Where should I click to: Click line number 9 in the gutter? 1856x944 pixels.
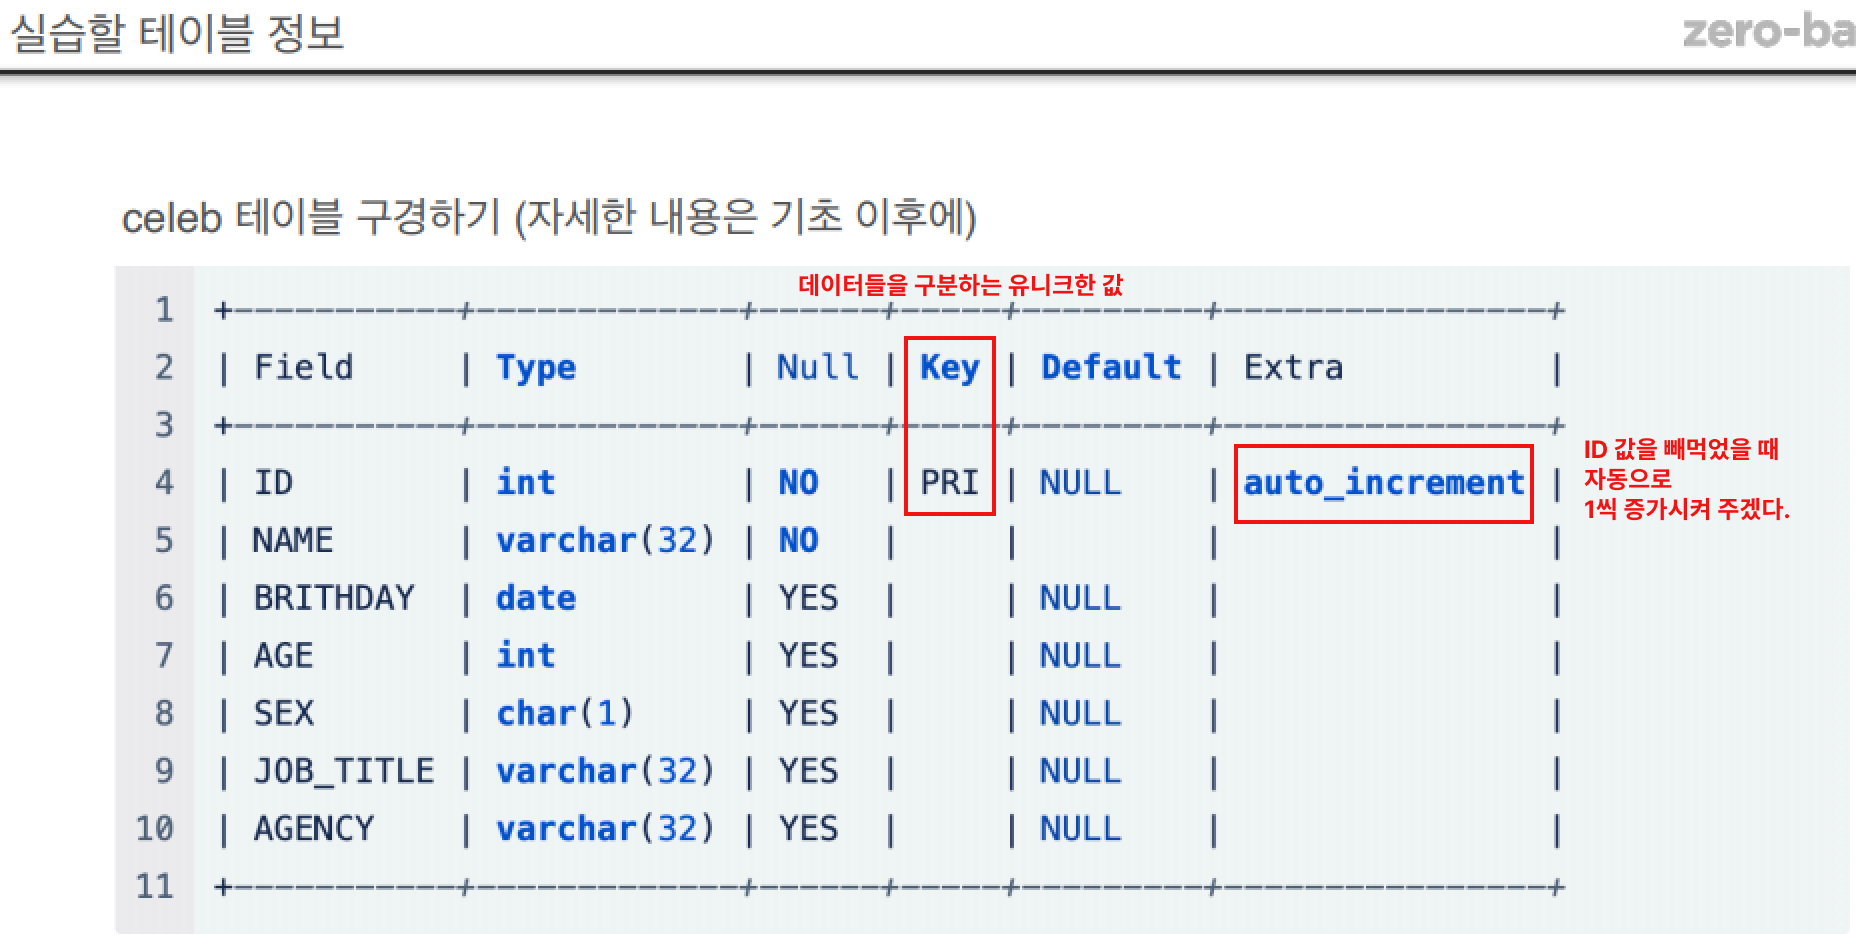click(164, 771)
